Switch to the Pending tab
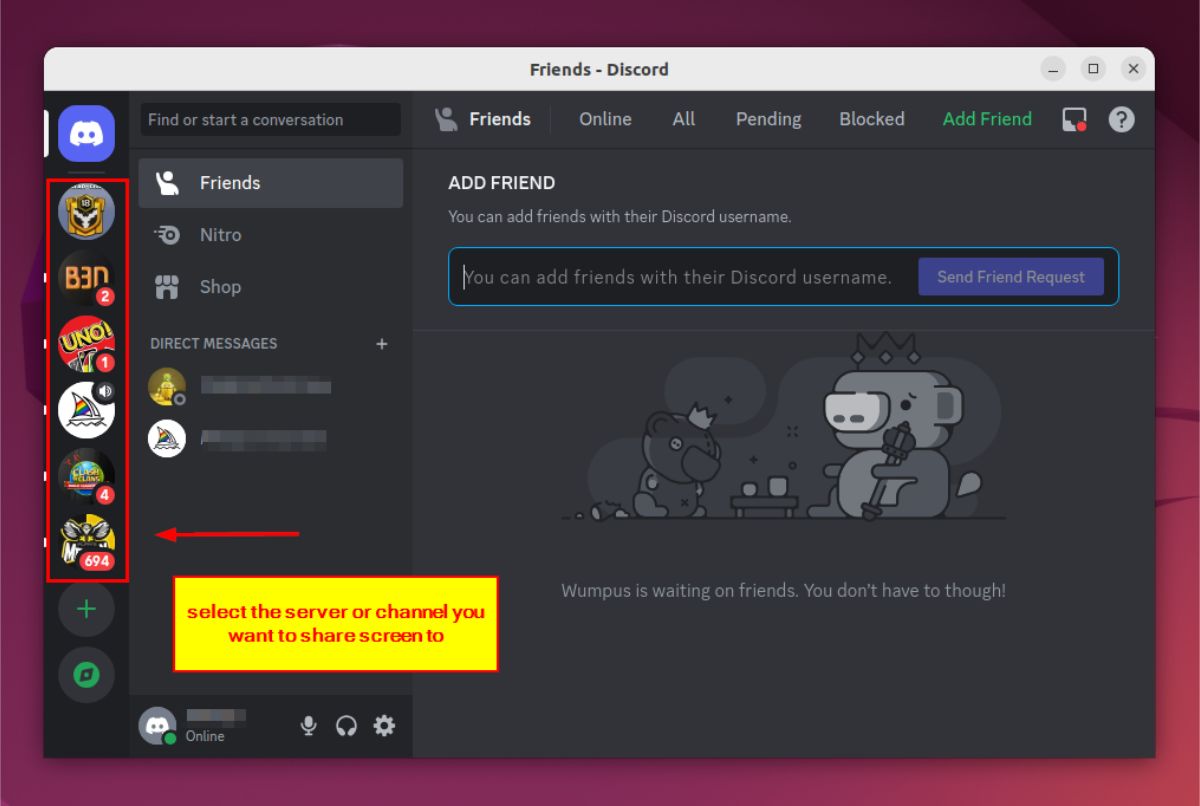The height and width of the screenshot is (806, 1200). [767, 119]
